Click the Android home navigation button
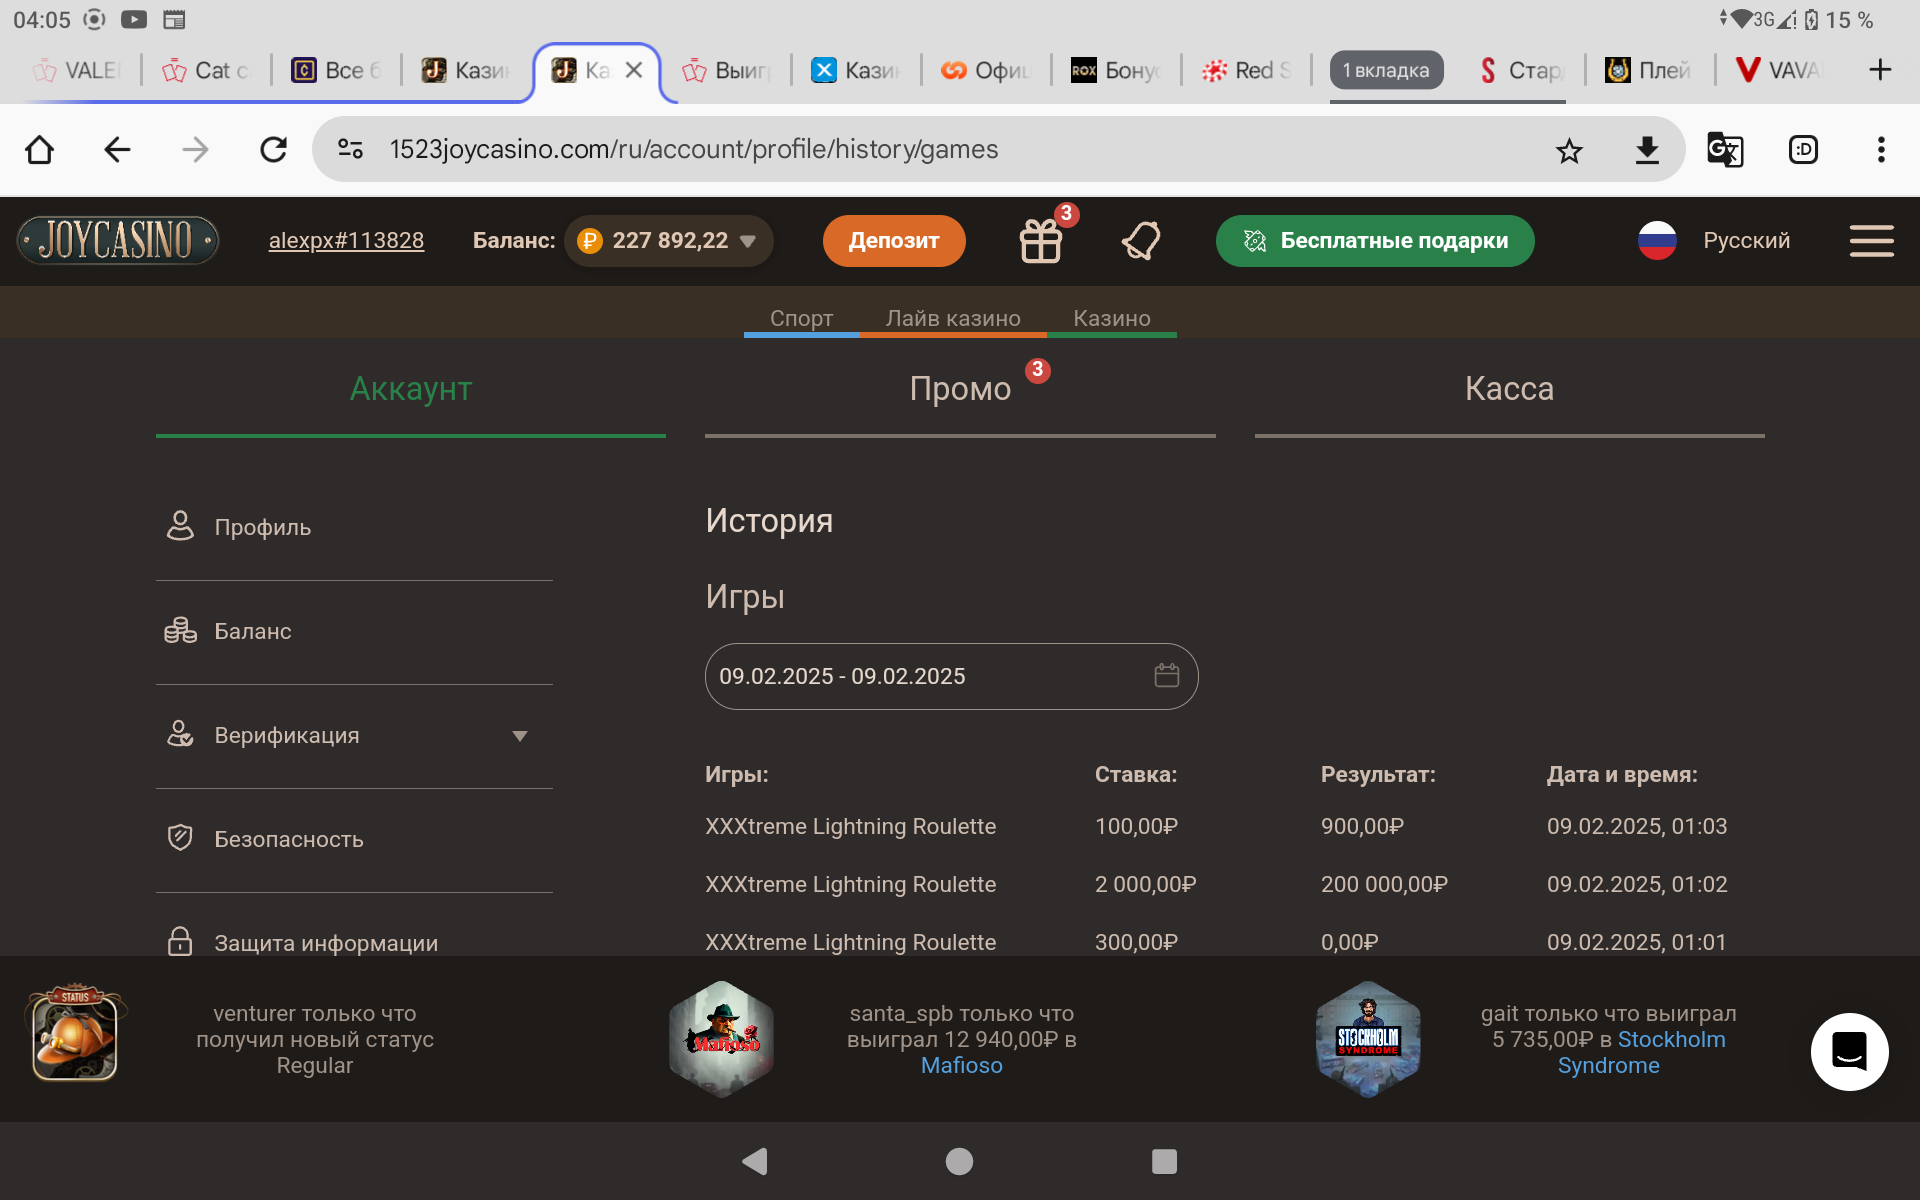 (959, 1161)
